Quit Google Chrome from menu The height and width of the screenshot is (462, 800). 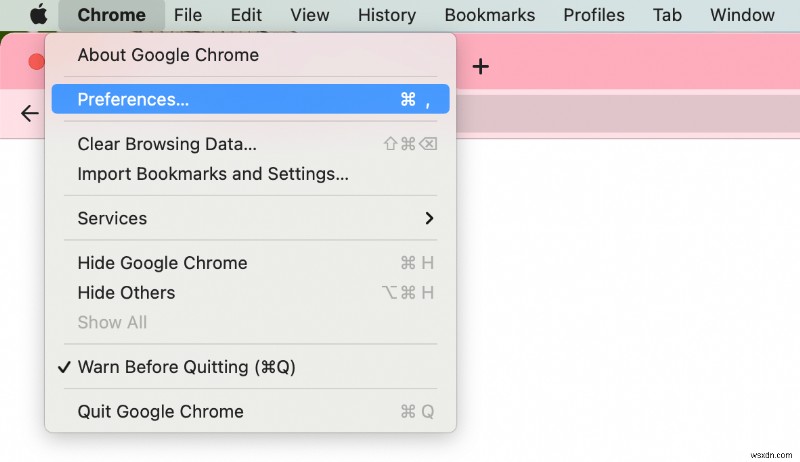tap(160, 411)
